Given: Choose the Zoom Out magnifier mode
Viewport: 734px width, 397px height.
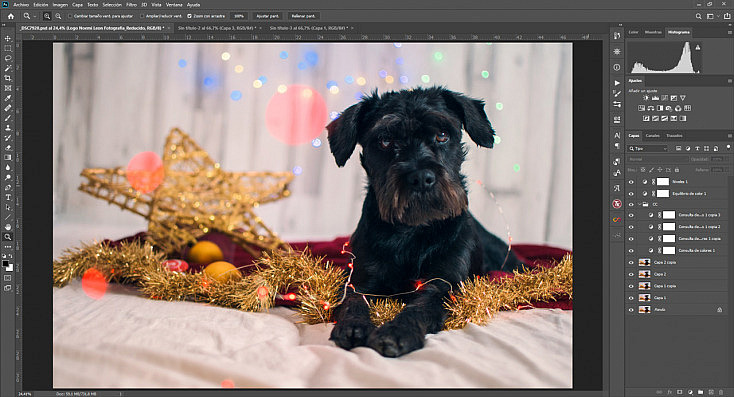Looking at the screenshot, I should [x=58, y=16].
